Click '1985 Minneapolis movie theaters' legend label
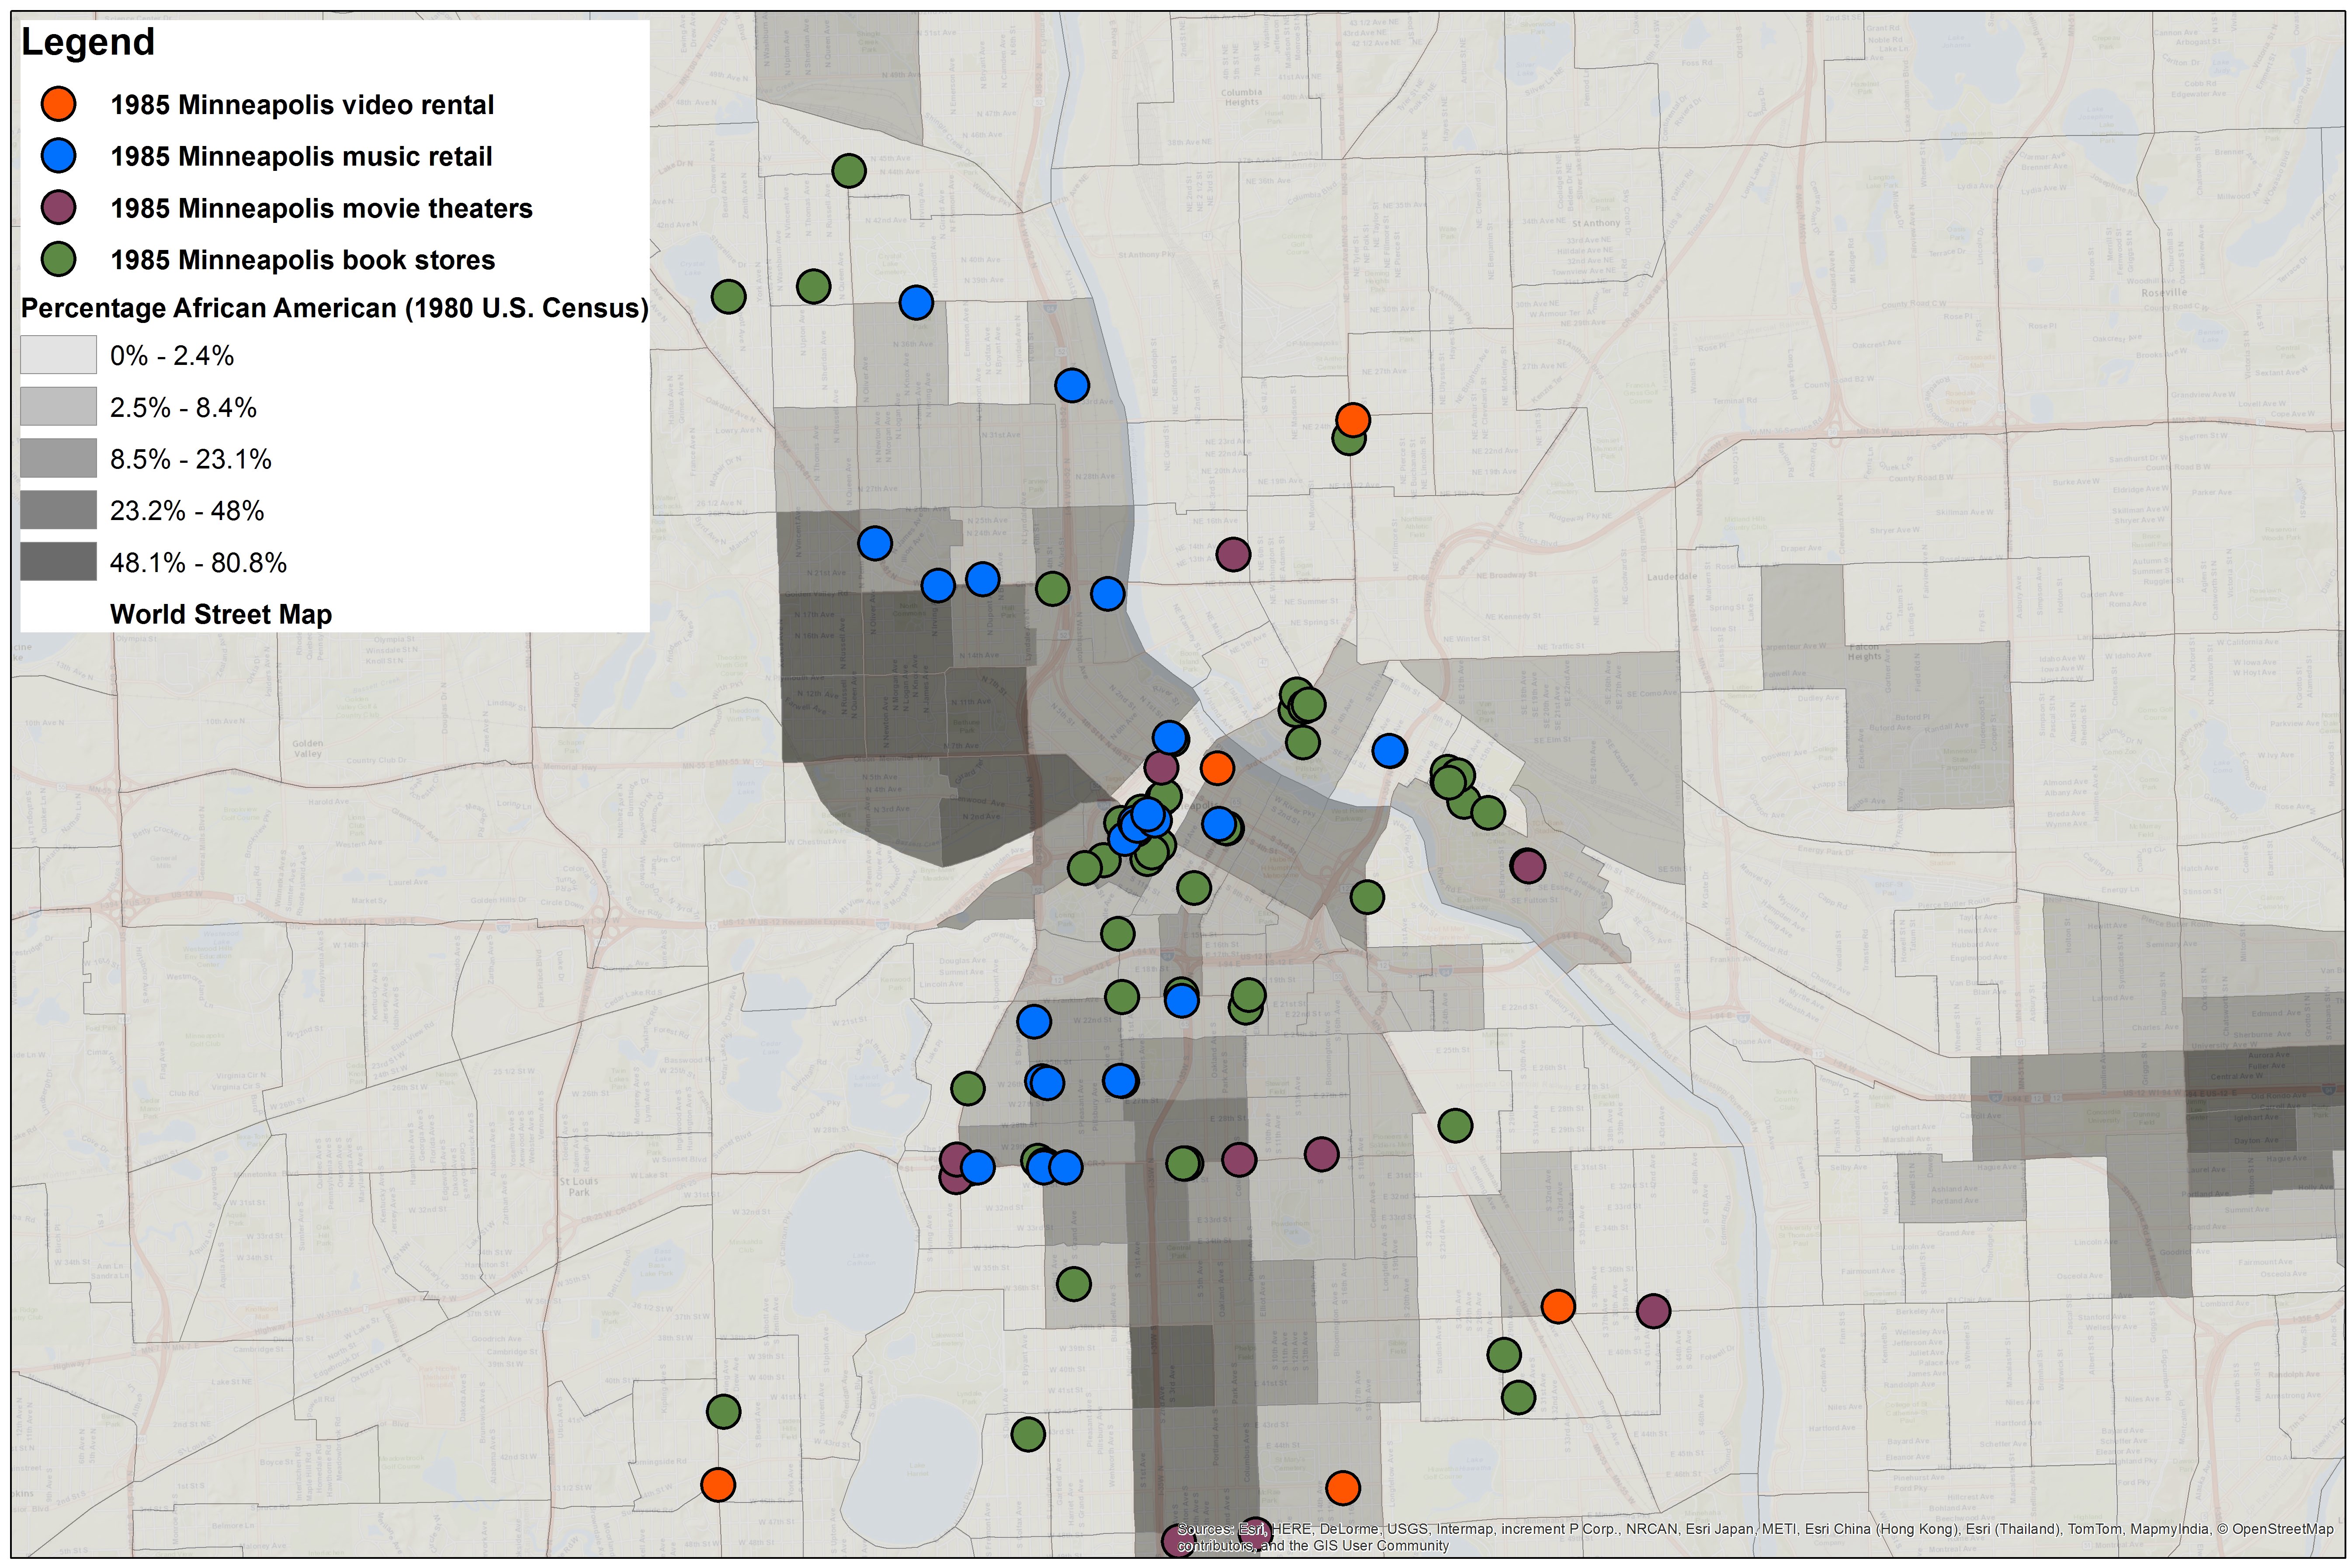The height and width of the screenshot is (1568, 2352). (x=321, y=209)
